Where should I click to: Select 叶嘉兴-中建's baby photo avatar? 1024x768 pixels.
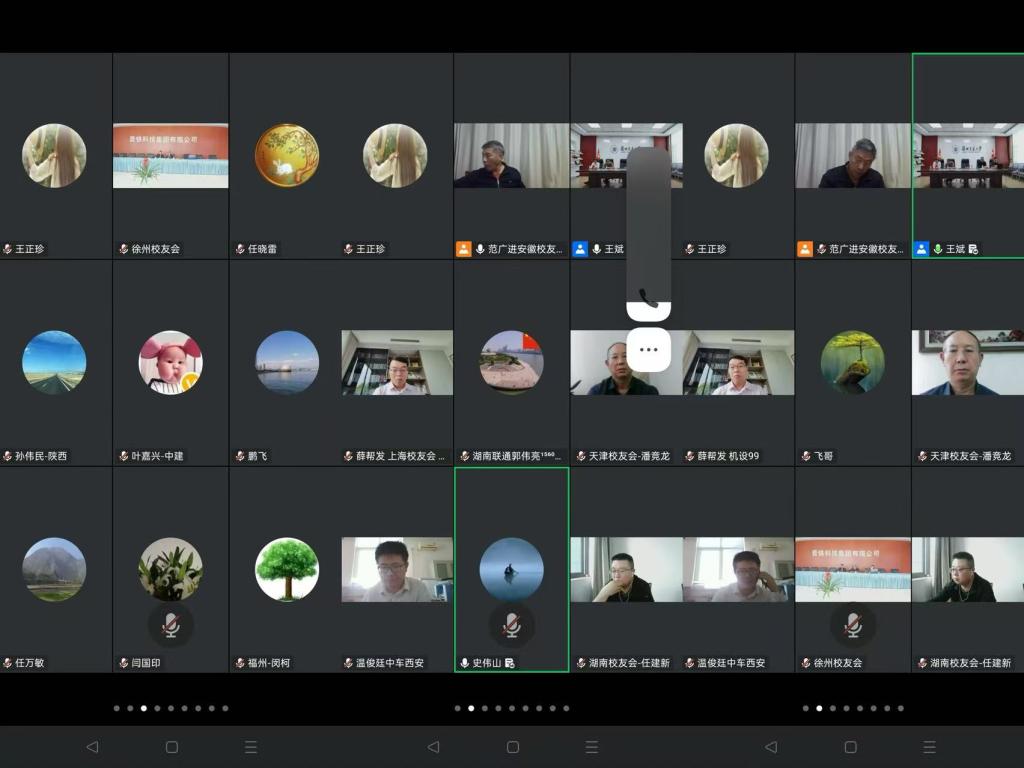tap(171, 362)
